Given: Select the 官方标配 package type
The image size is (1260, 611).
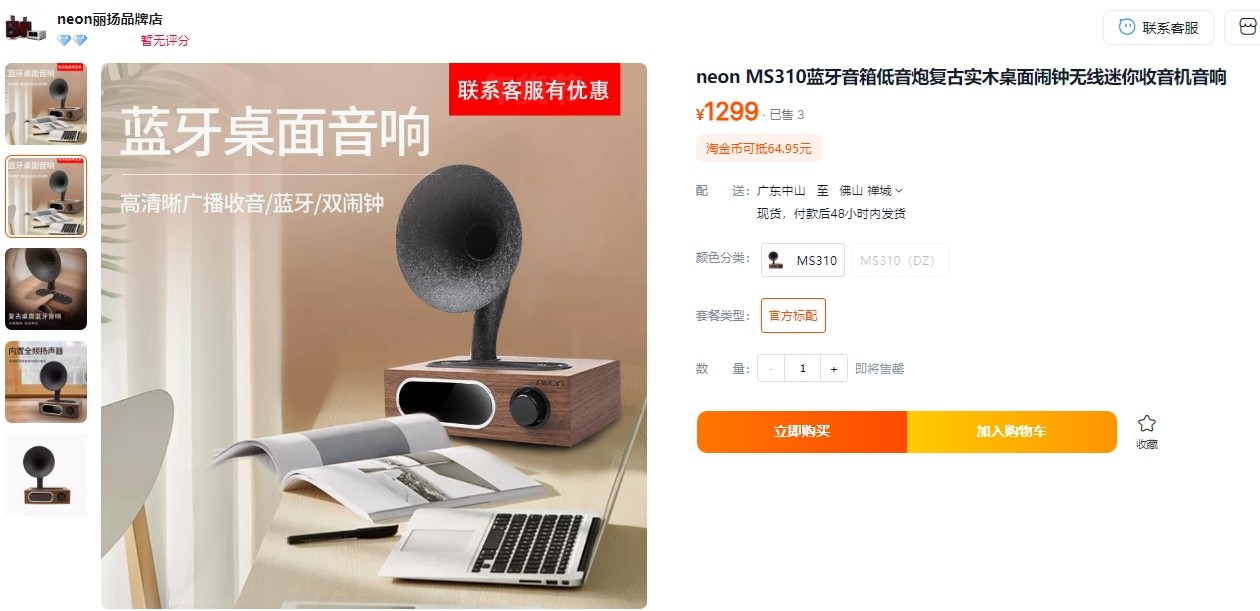Looking at the screenshot, I should tap(793, 315).
